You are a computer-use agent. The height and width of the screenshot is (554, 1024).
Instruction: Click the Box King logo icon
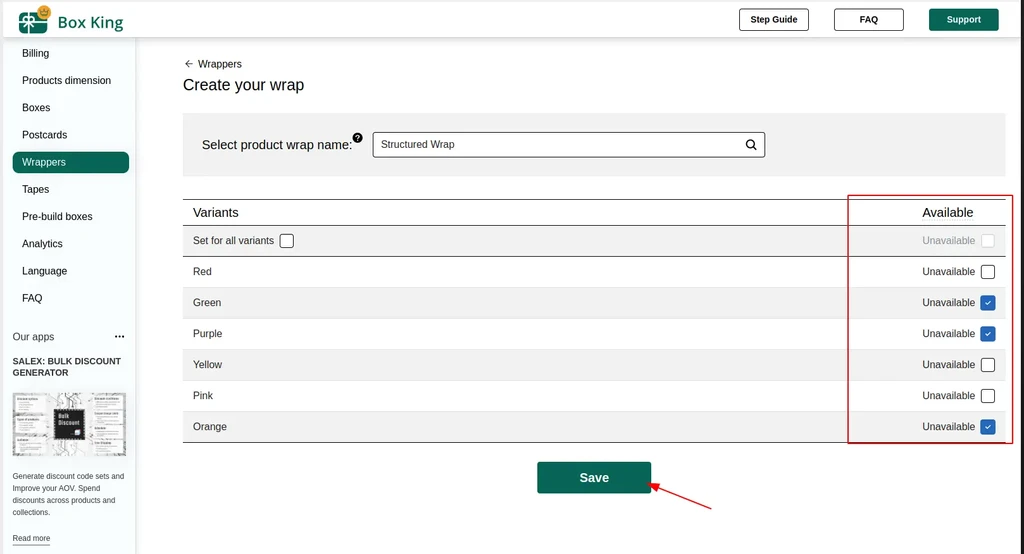34,20
